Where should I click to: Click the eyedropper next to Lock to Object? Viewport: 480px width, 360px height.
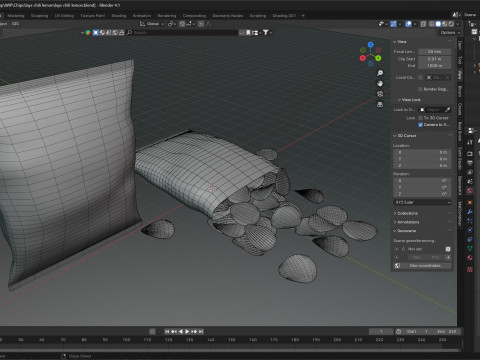click(448, 110)
